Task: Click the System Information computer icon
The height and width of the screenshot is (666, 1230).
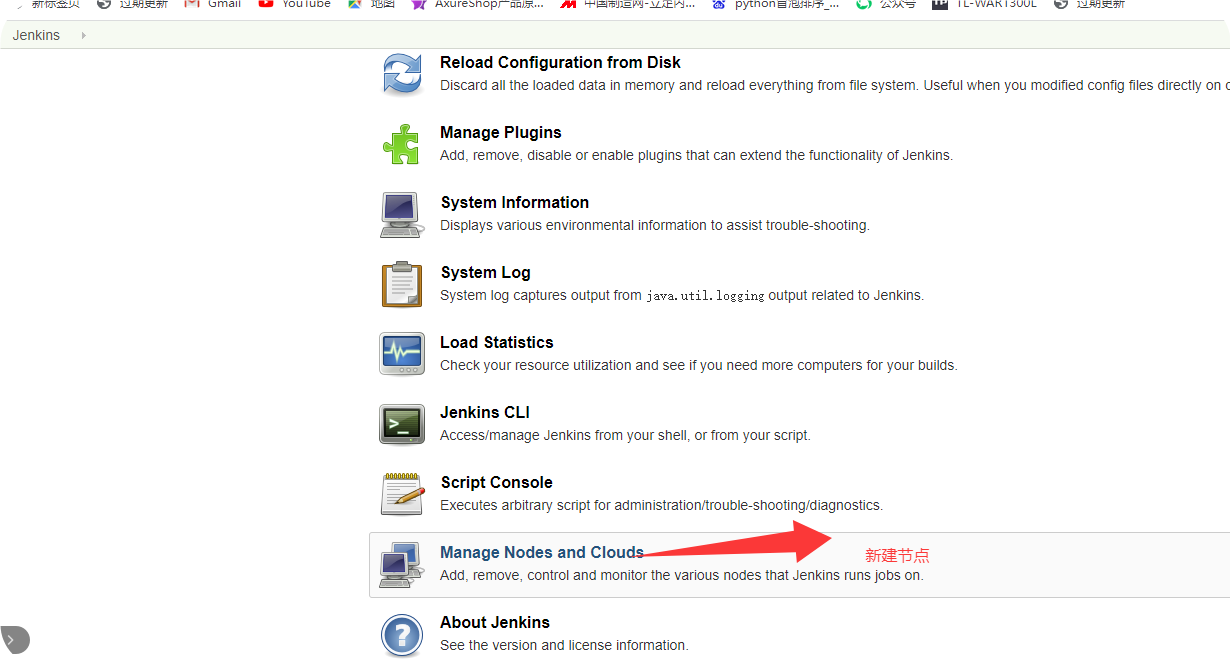Action: click(402, 214)
